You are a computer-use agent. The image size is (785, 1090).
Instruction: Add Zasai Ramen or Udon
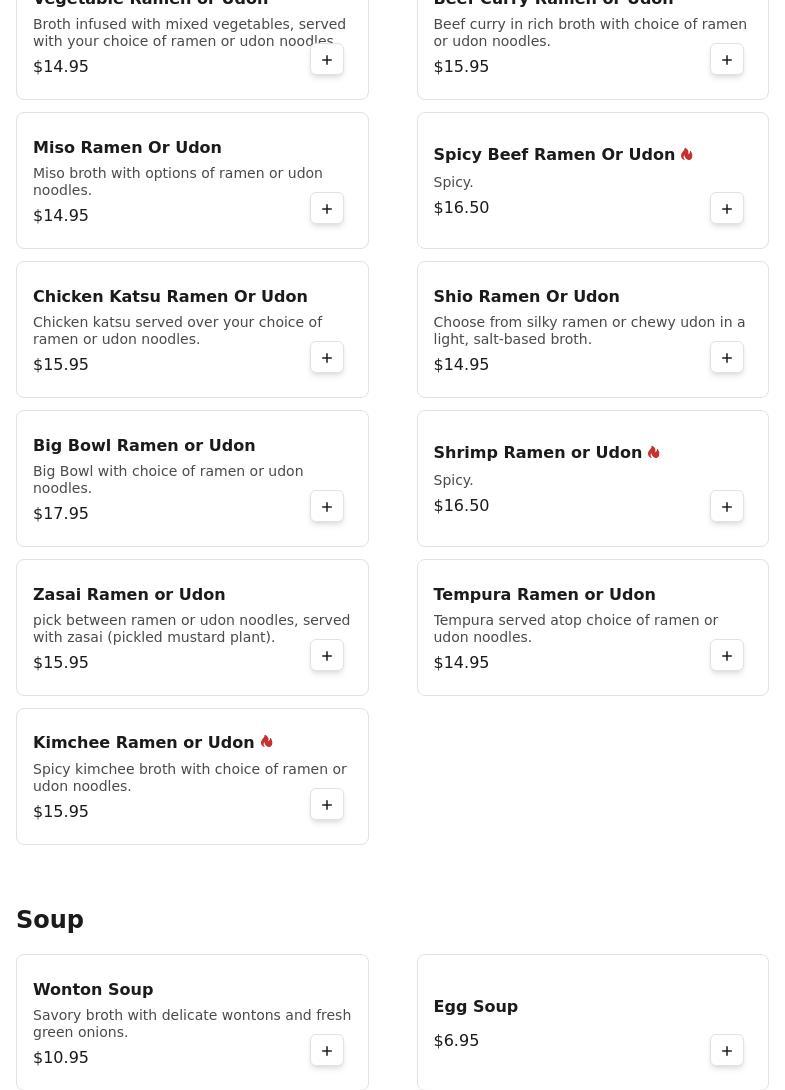[x=327, y=656]
